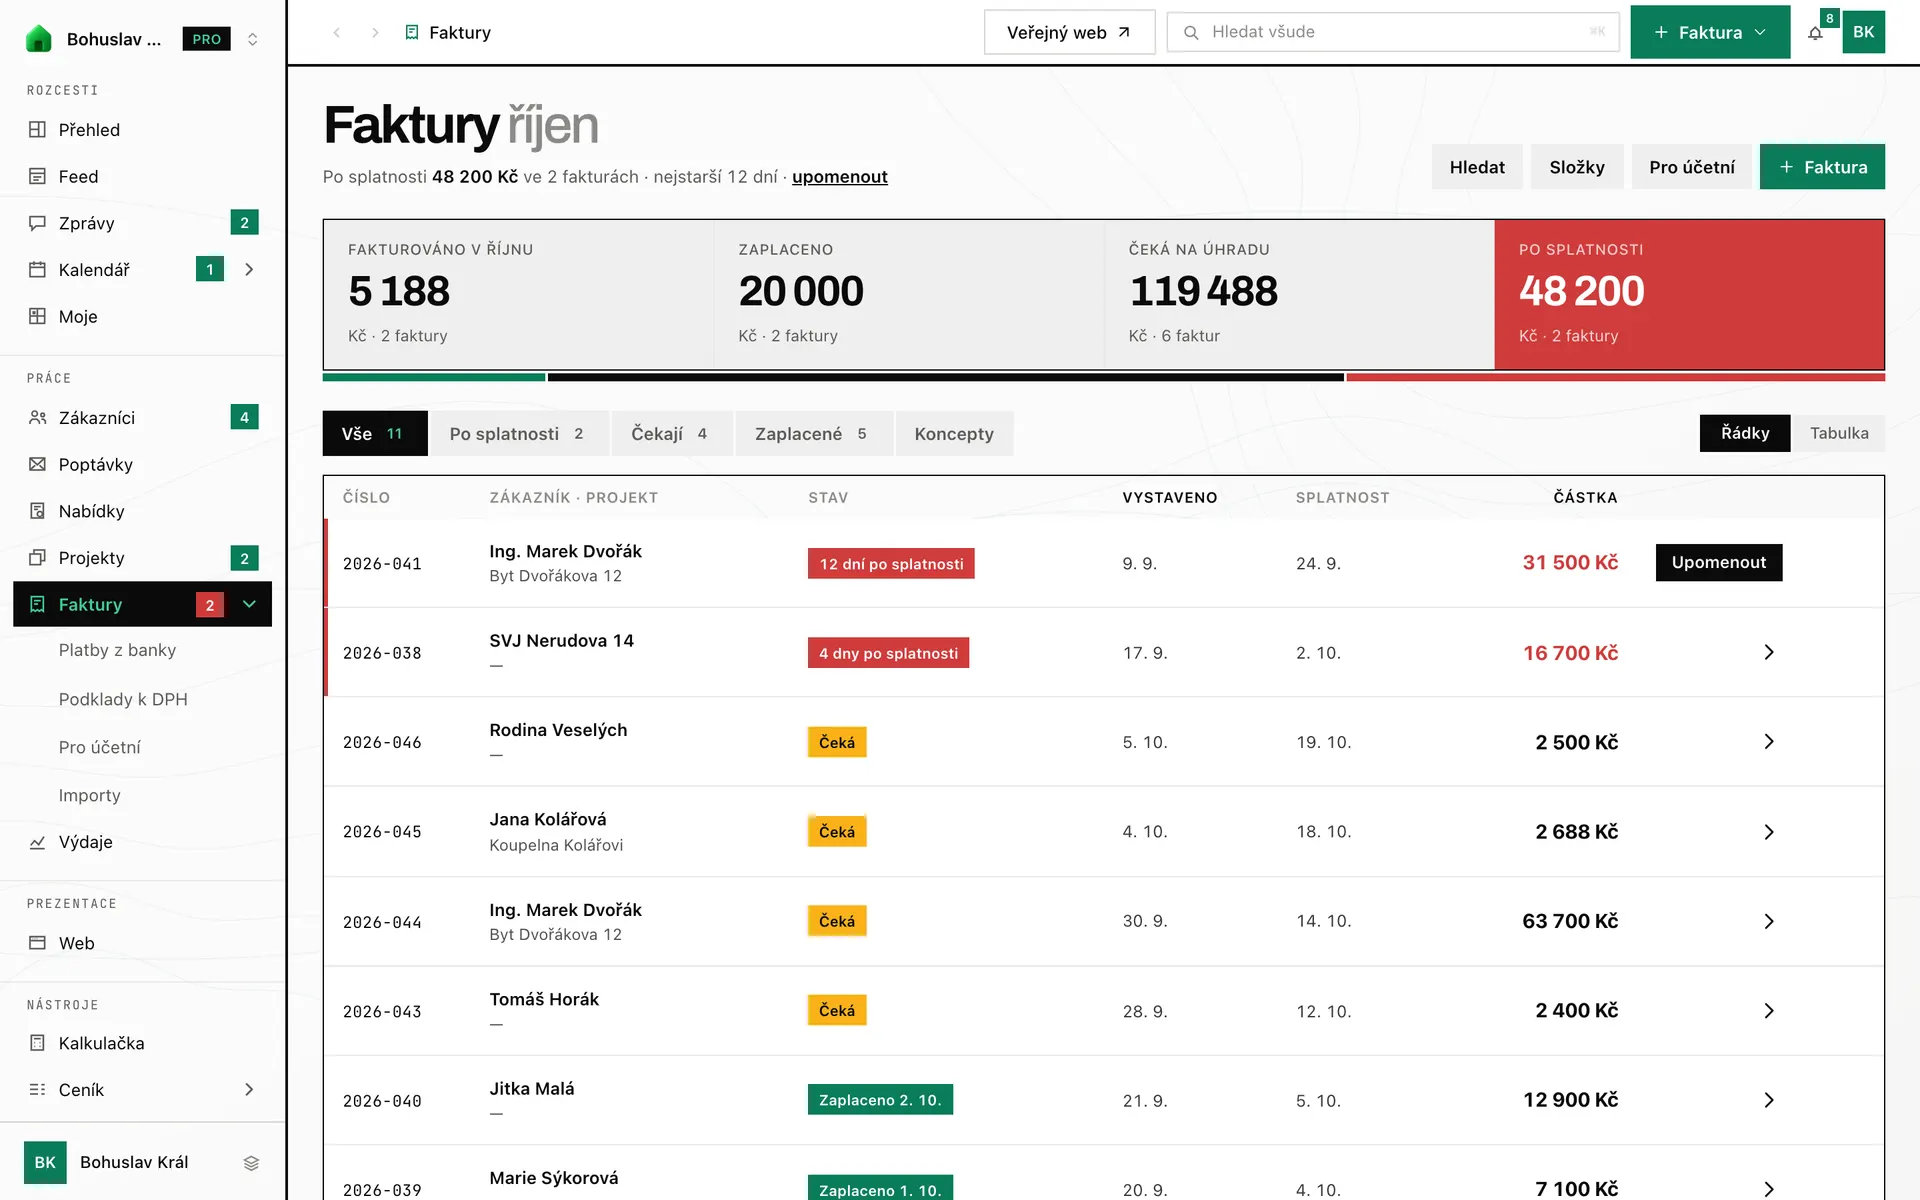Click the green home logo icon
The height and width of the screenshot is (1200, 1920).
(38, 38)
